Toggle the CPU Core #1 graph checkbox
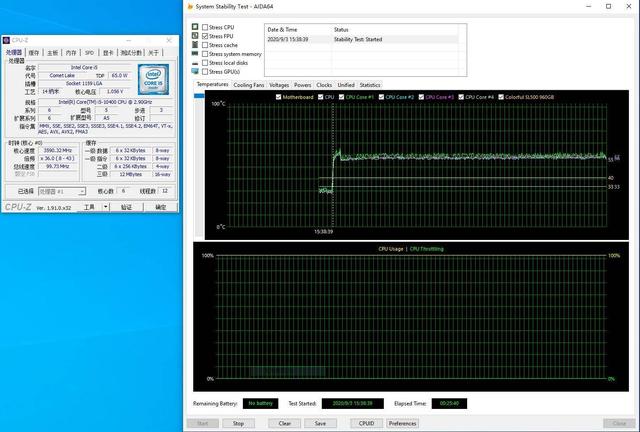 click(x=342, y=97)
